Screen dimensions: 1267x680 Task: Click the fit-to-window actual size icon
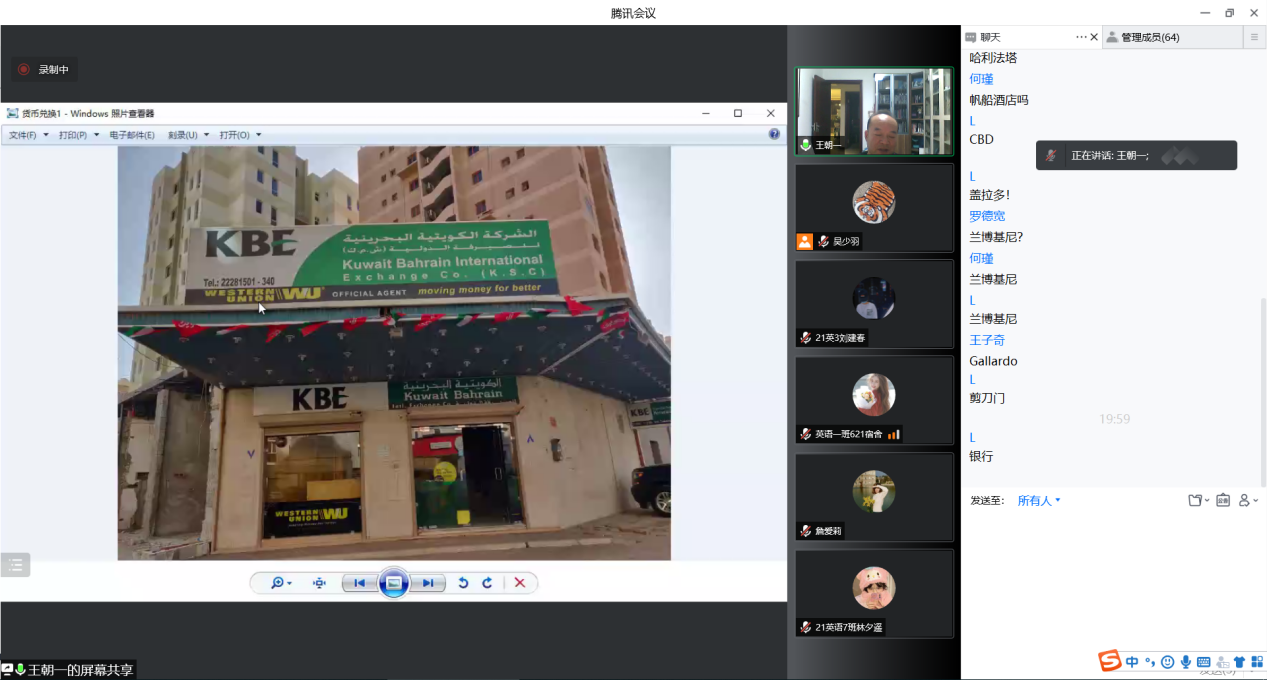point(319,583)
